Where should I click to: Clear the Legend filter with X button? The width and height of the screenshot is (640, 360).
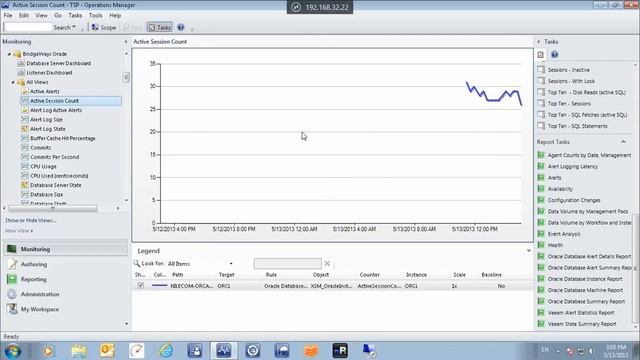coord(327,264)
